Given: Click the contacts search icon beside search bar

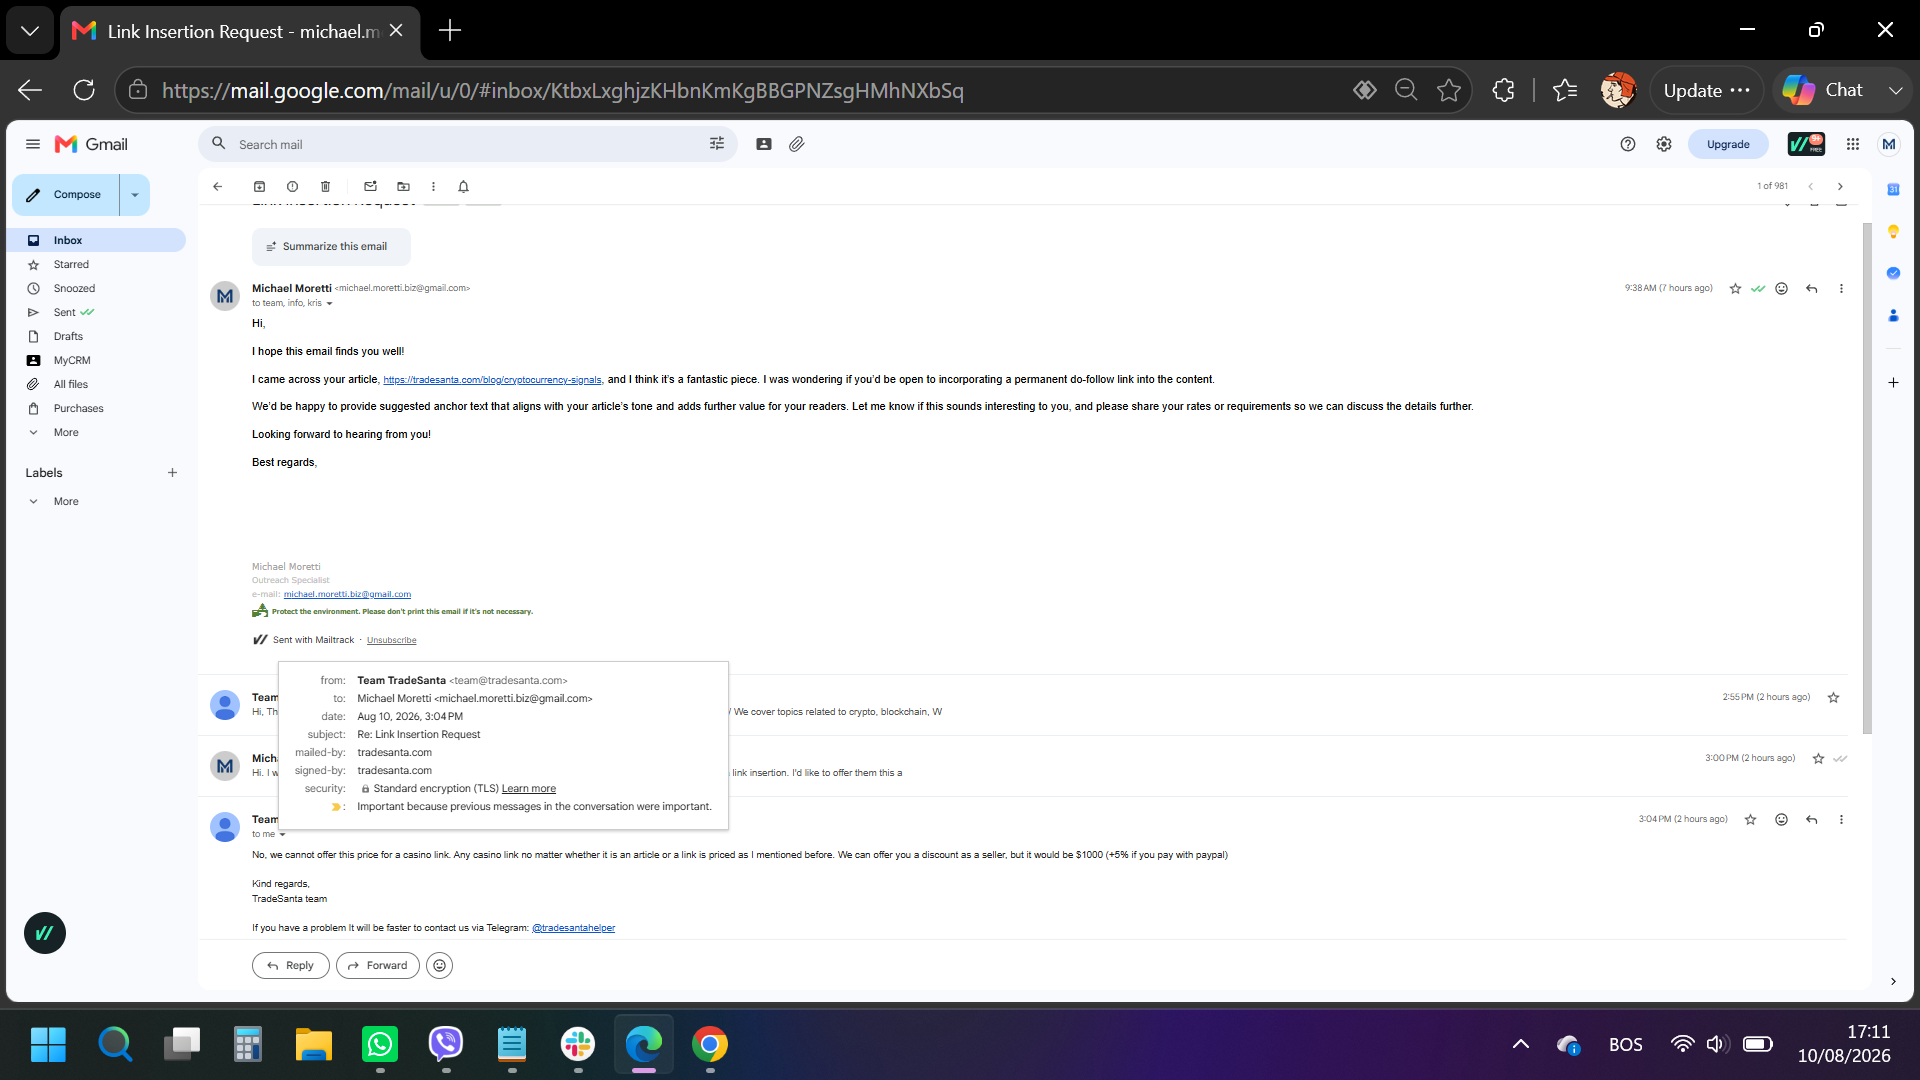Looking at the screenshot, I should (x=764, y=144).
